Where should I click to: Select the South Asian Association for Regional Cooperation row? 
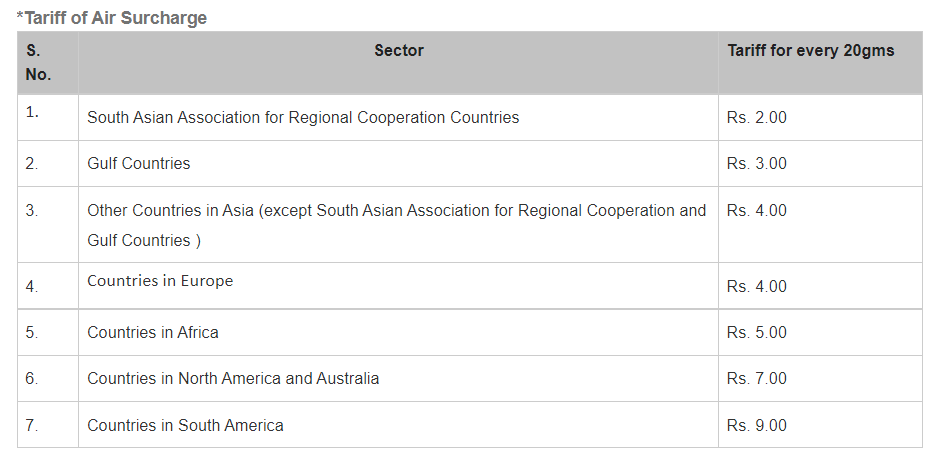click(x=470, y=117)
